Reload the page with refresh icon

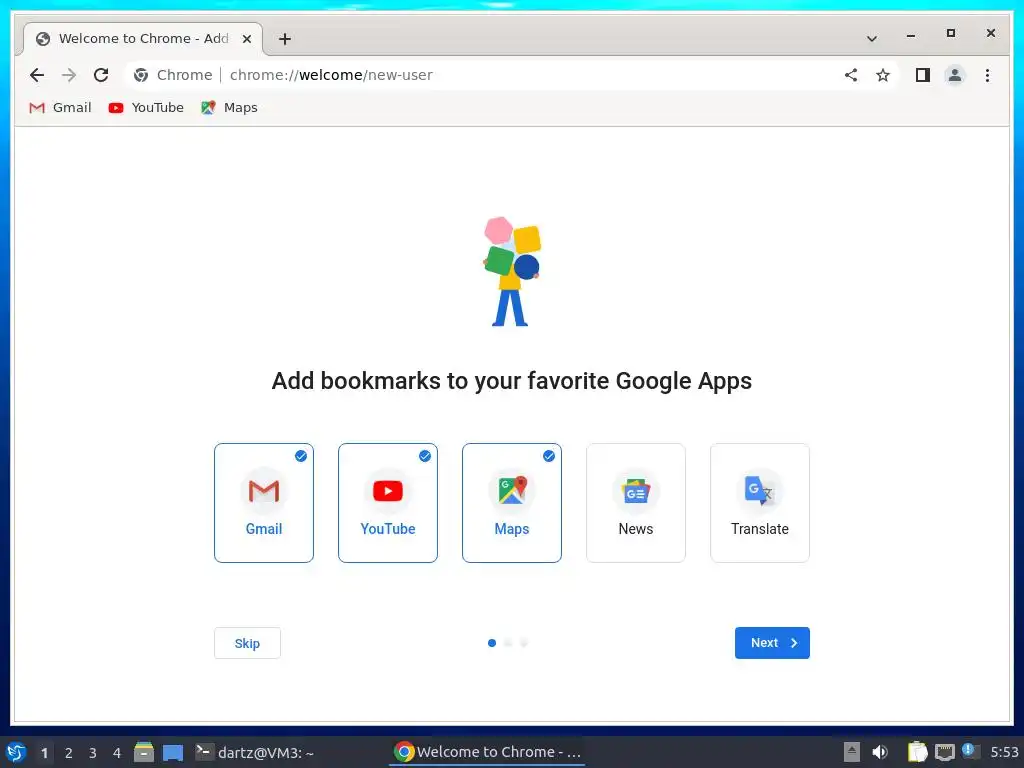tap(101, 75)
